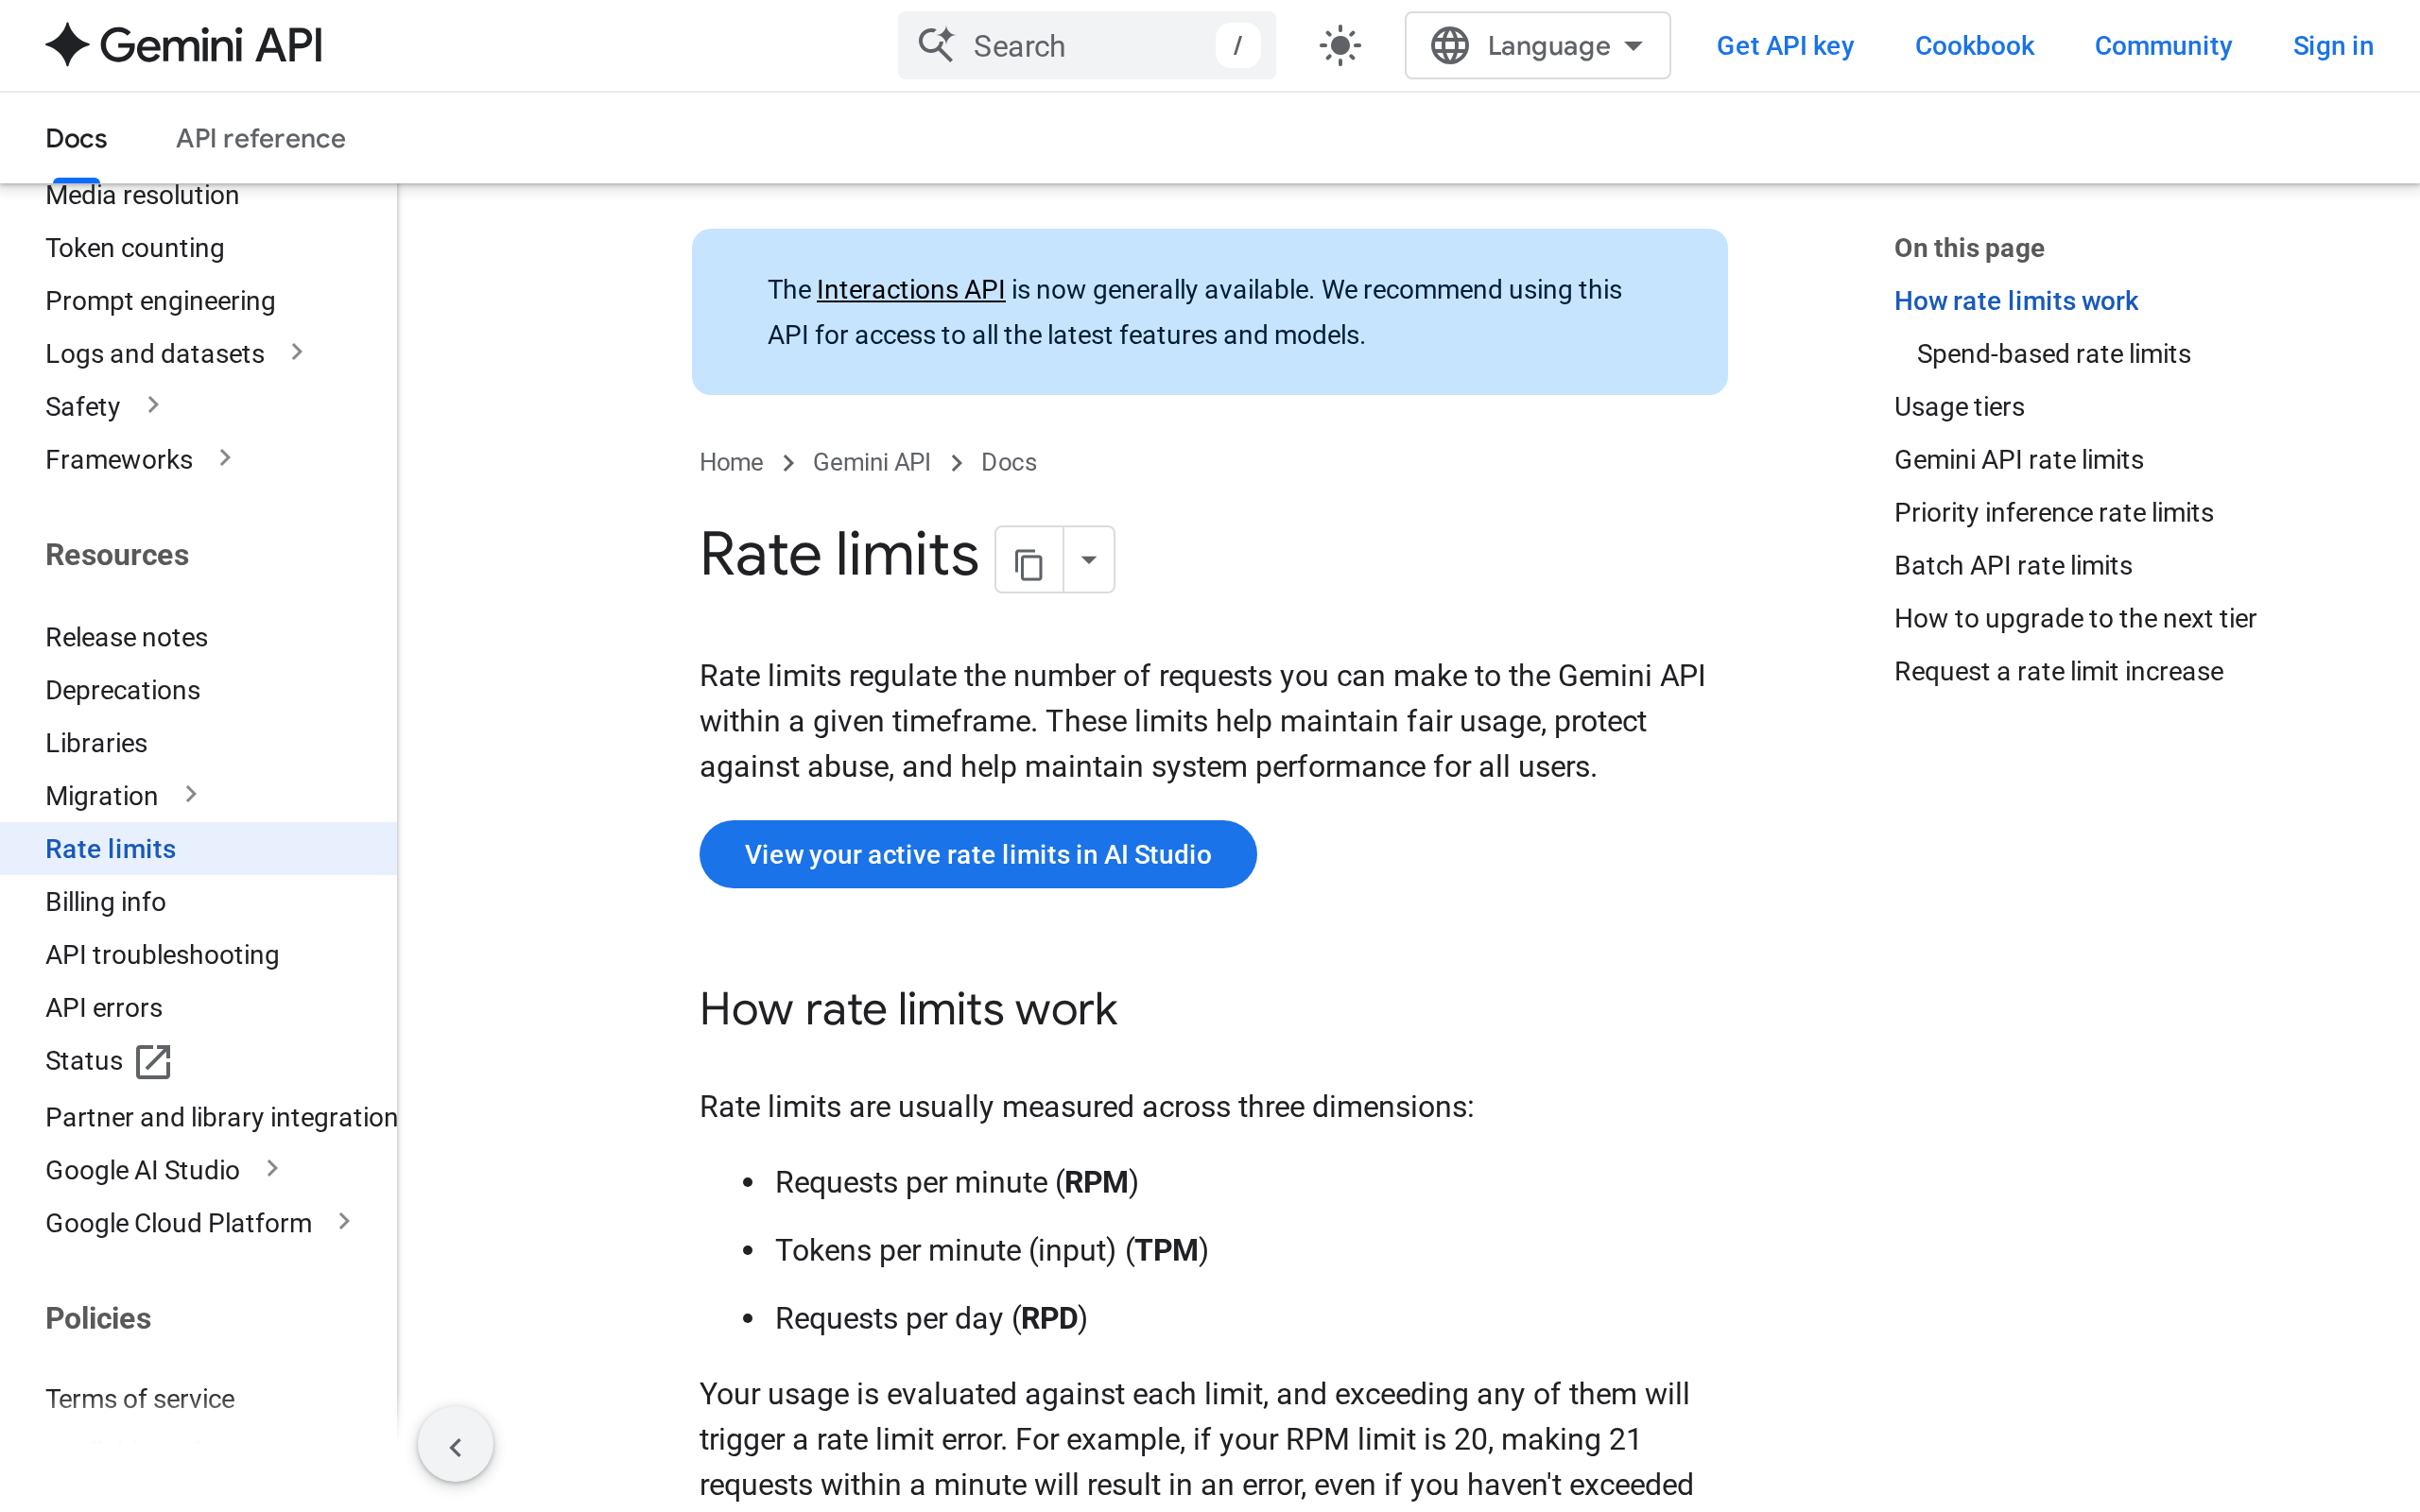Open Libraries in sidebar
Viewport: 2420px width, 1512px height.
pos(96,743)
